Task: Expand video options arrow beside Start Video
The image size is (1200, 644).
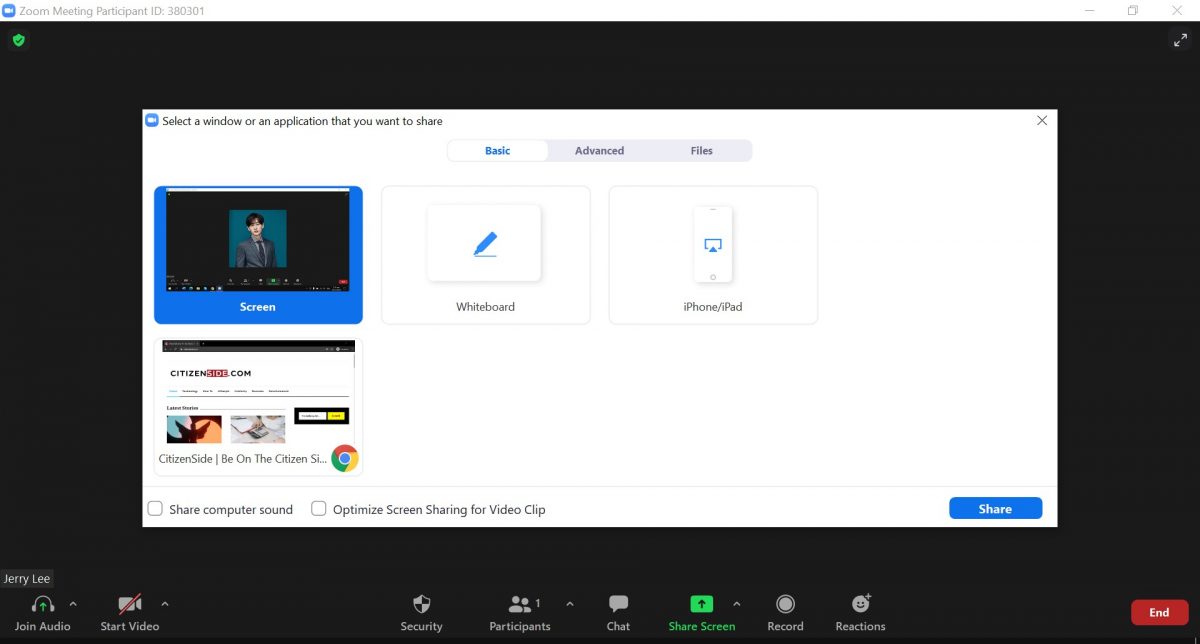Action: click(x=165, y=604)
